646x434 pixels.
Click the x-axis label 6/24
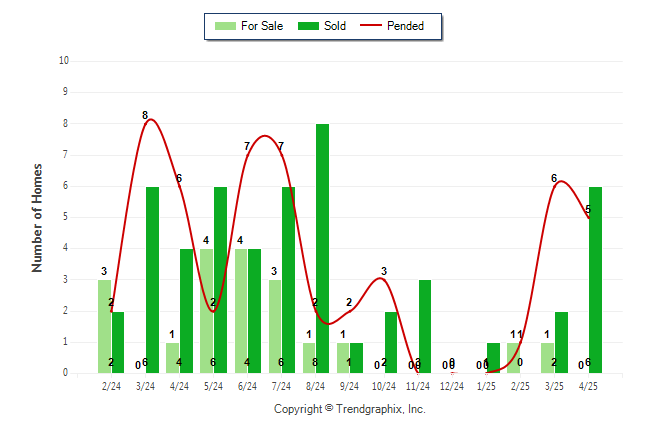coord(247,386)
